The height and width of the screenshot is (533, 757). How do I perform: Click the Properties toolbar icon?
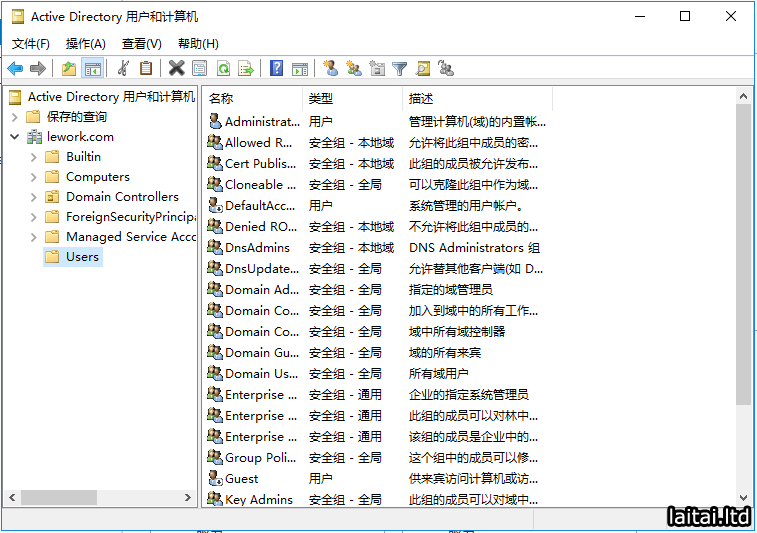pos(199,68)
